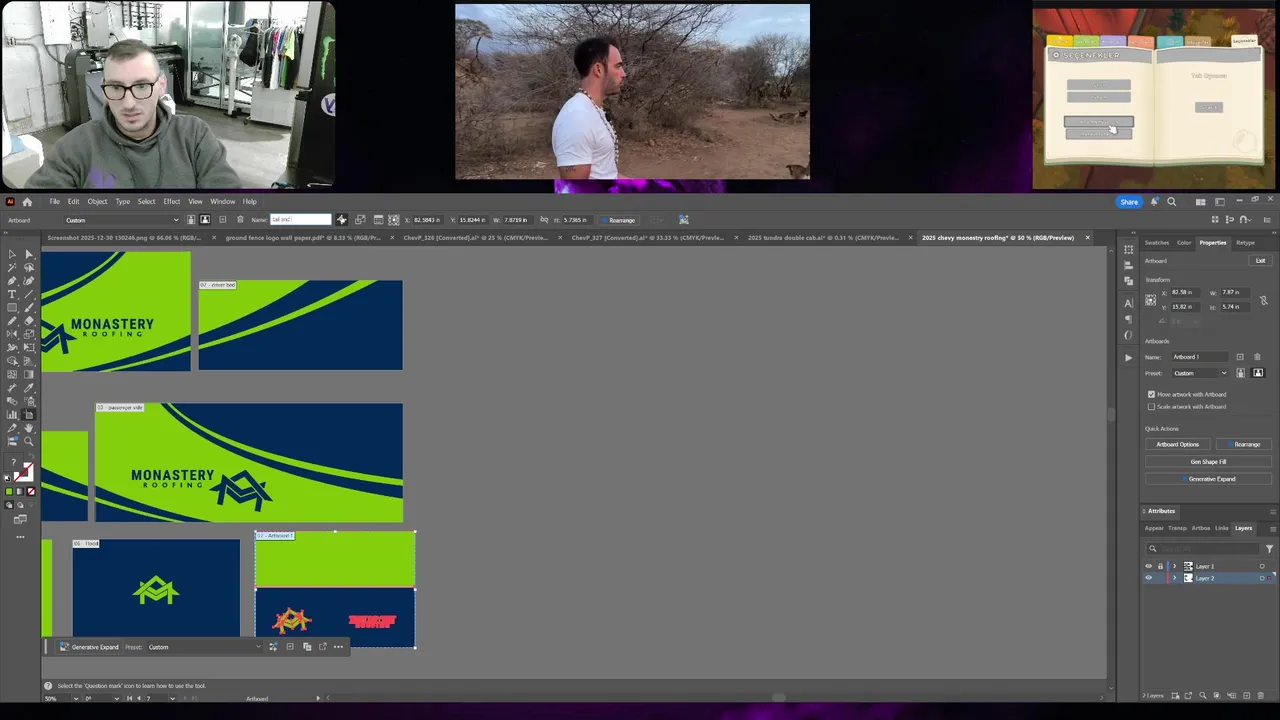Open the Effect menu

coord(171,202)
